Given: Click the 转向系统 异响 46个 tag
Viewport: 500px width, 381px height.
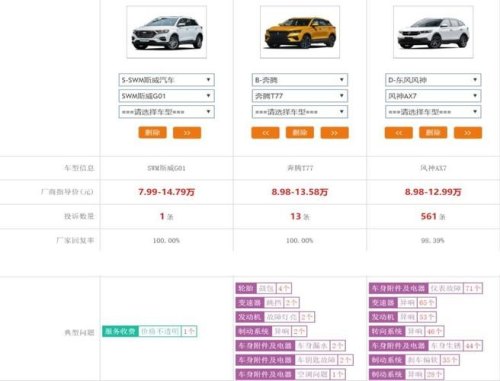Looking at the screenshot, I should coord(406,331).
